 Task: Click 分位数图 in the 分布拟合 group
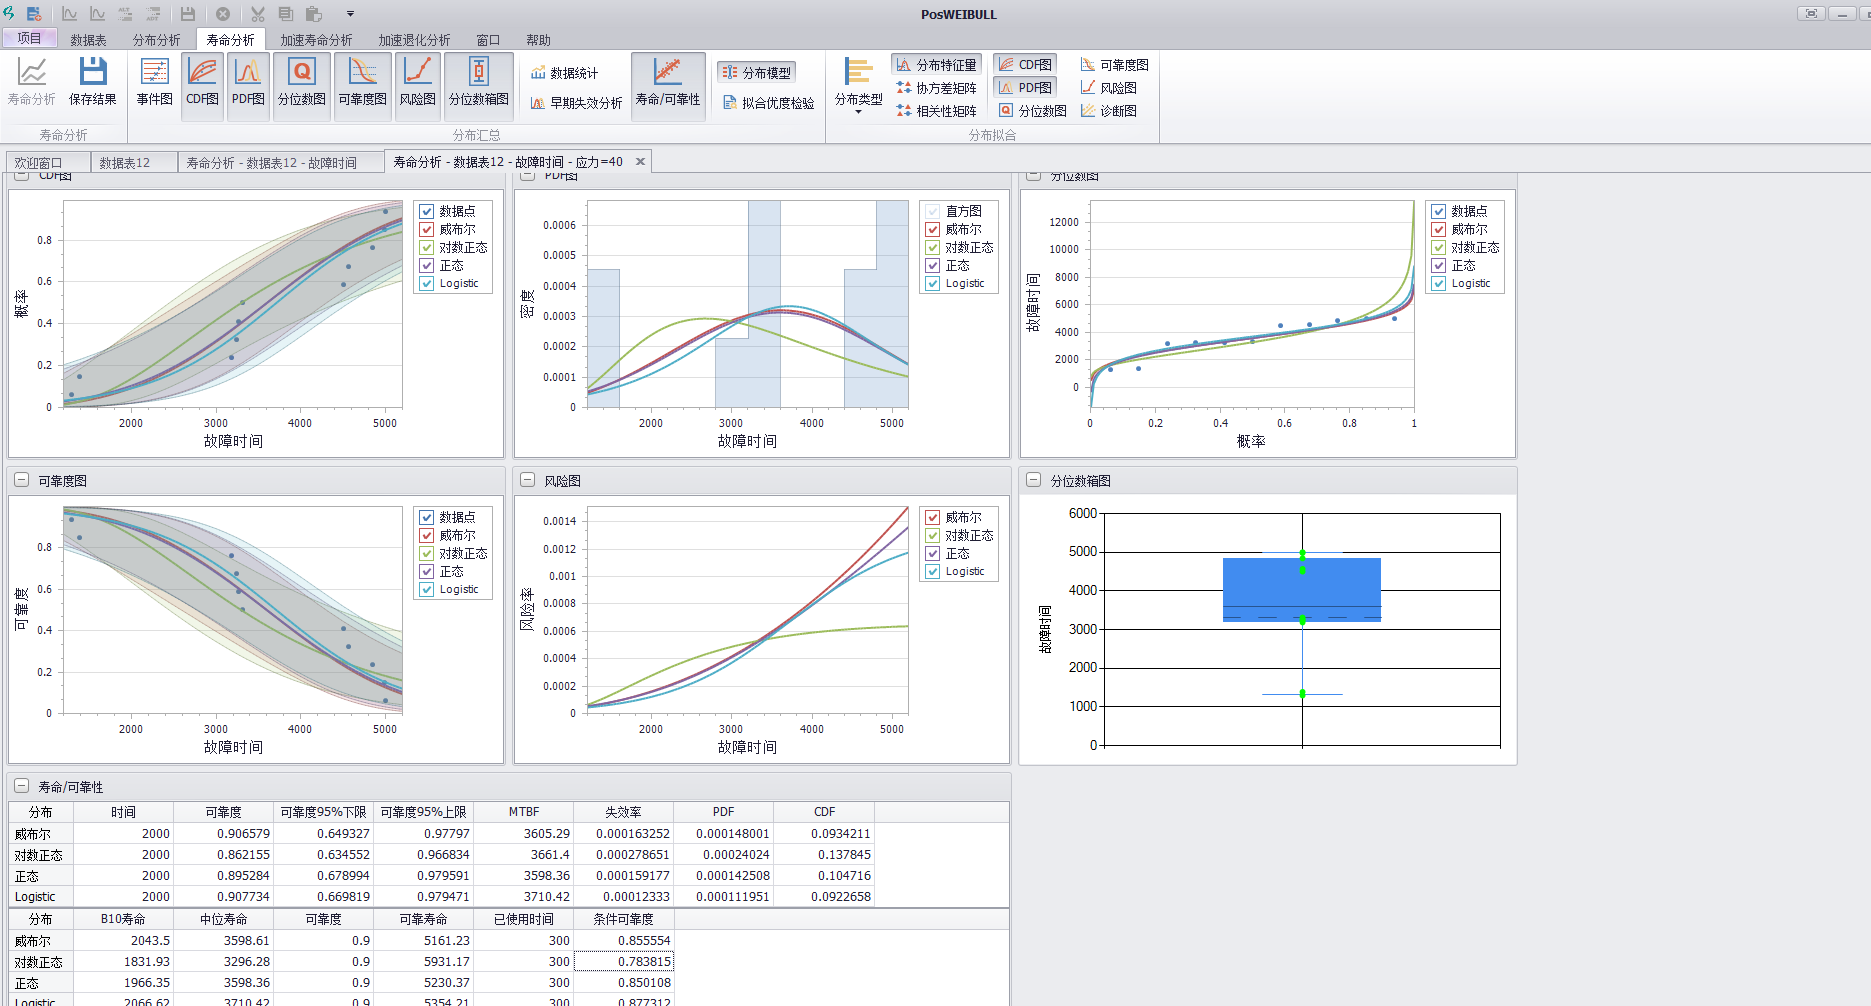tap(1033, 111)
